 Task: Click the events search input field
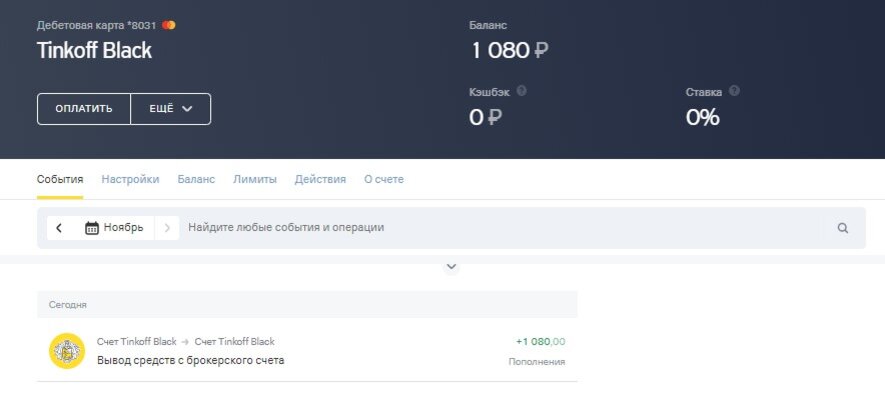502,228
